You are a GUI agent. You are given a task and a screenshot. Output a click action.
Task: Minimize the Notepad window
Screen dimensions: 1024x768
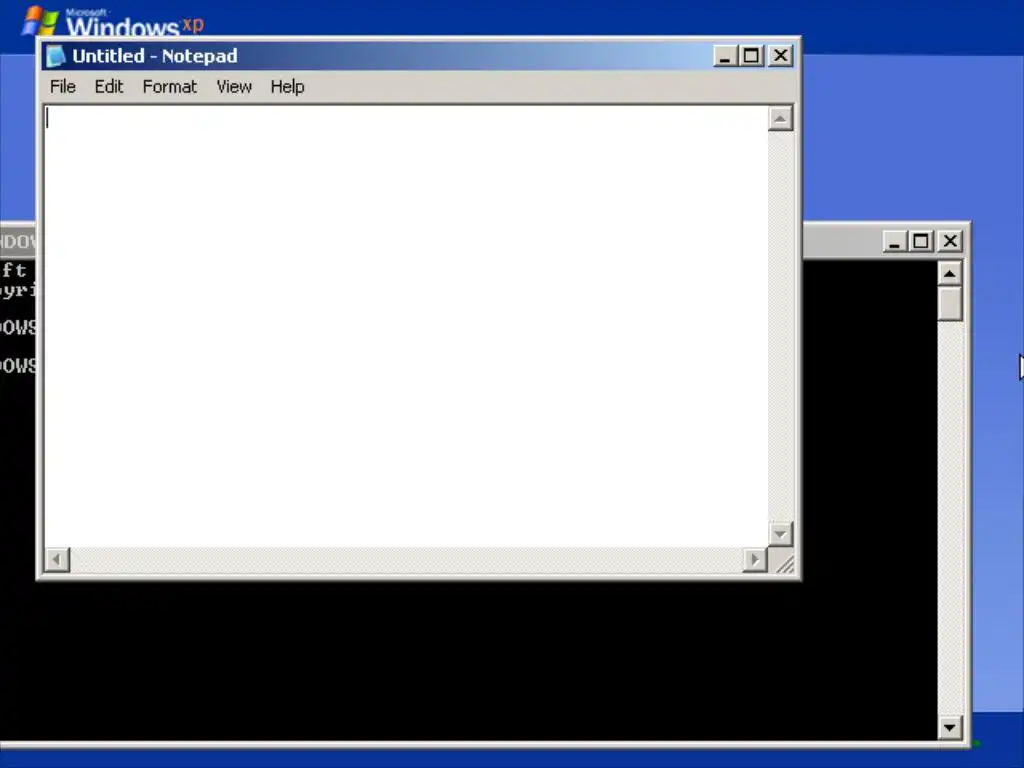tap(724, 56)
